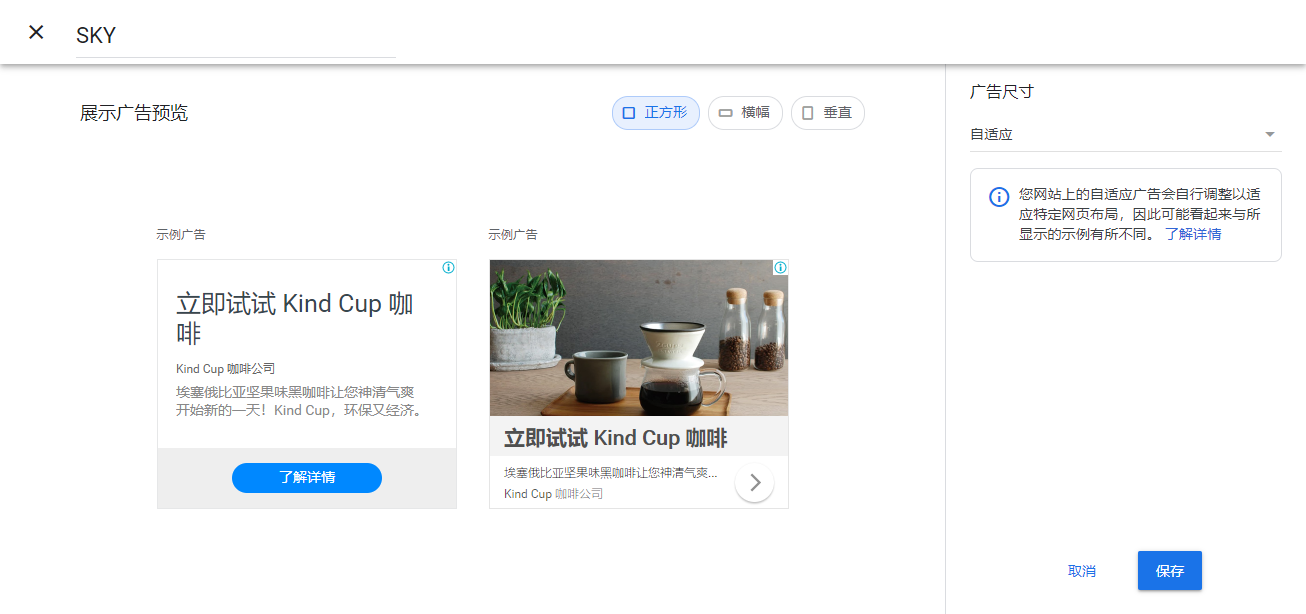Click the ad size dropdown arrow
1306x614 pixels.
point(1269,134)
